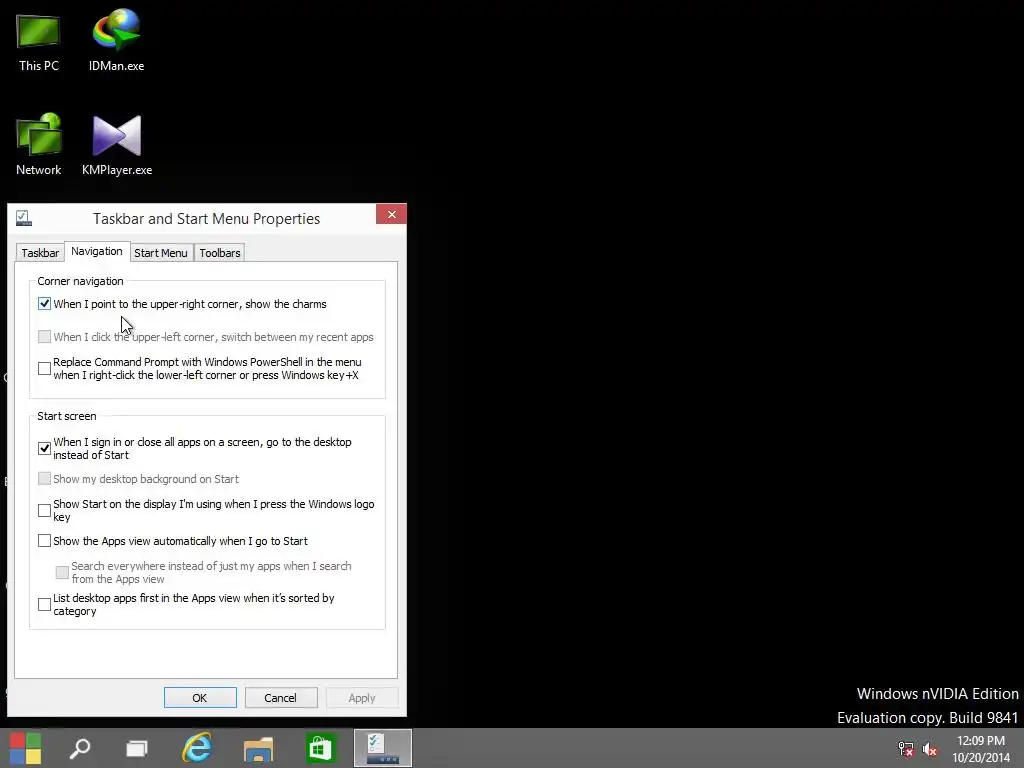Switch to the Start Menu tab

click(x=161, y=253)
